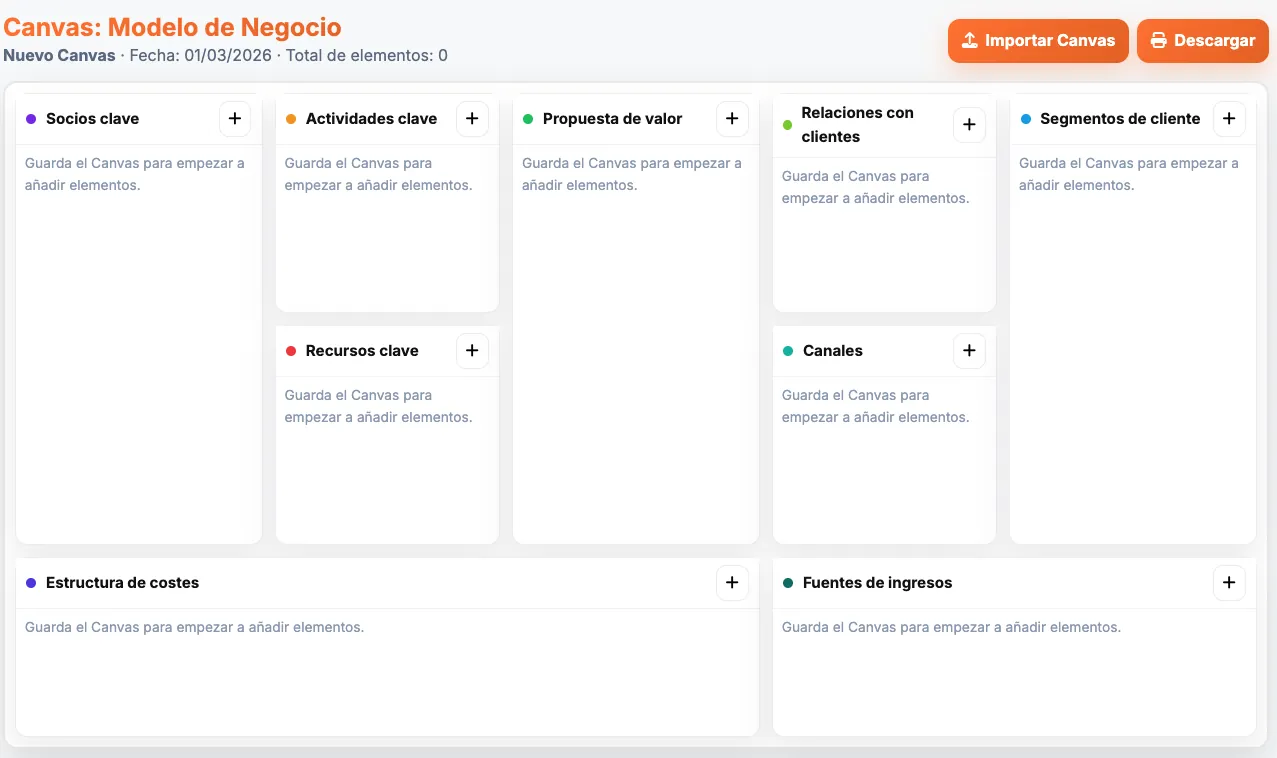Click the green dot beside Propuesta de valor
This screenshot has width=1277, height=758.
pyautogui.click(x=528, y=118)
